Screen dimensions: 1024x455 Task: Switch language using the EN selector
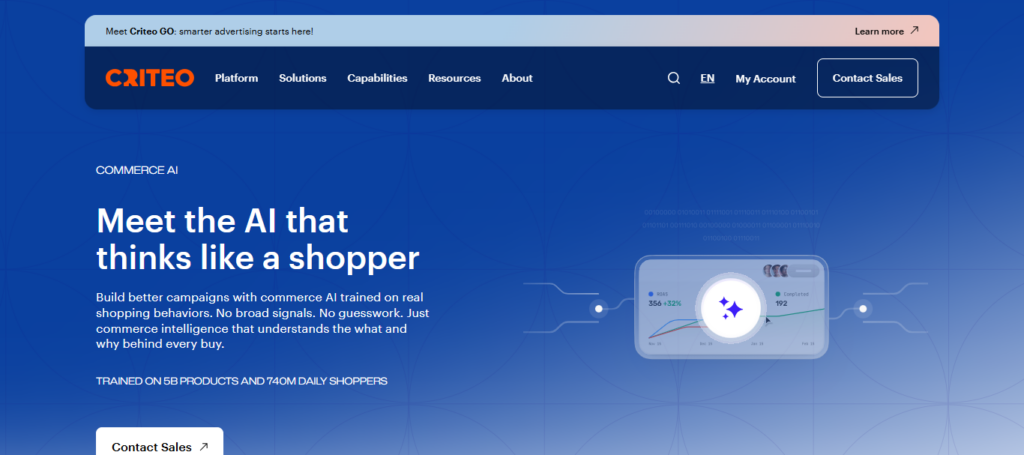(707, 78)
